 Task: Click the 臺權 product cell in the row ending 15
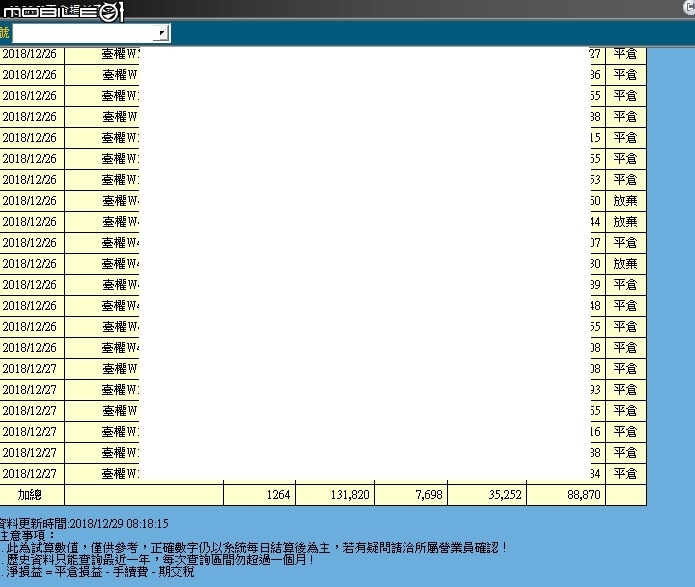pos(120,137)
